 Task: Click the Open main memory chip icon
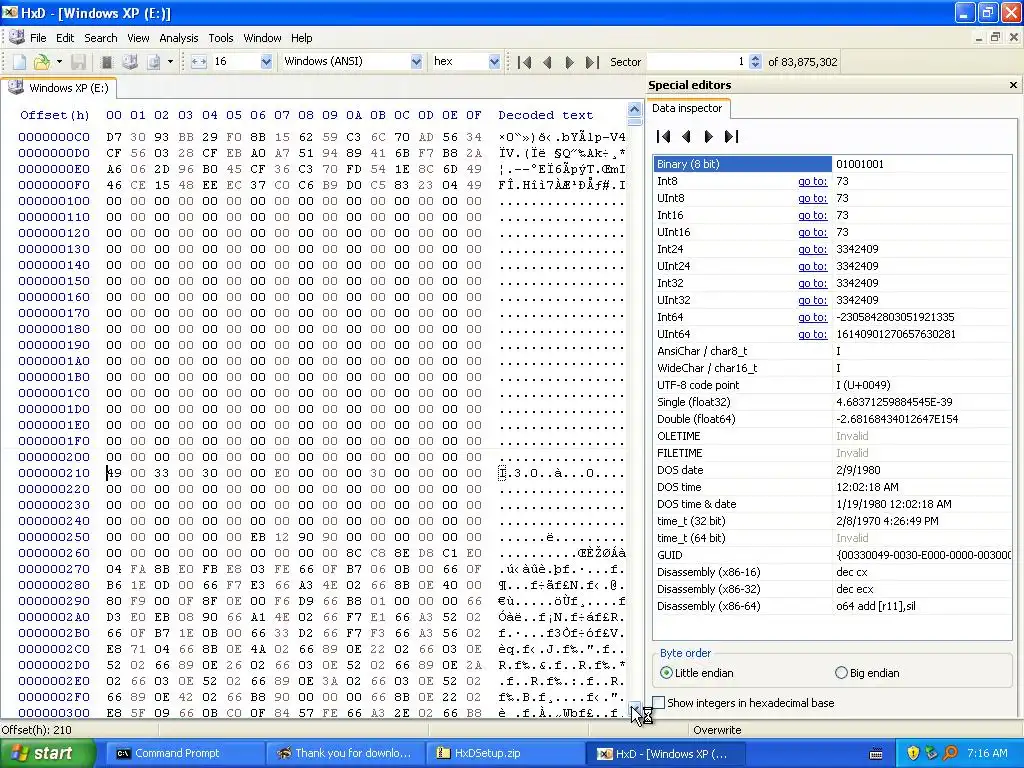[106, 62]
